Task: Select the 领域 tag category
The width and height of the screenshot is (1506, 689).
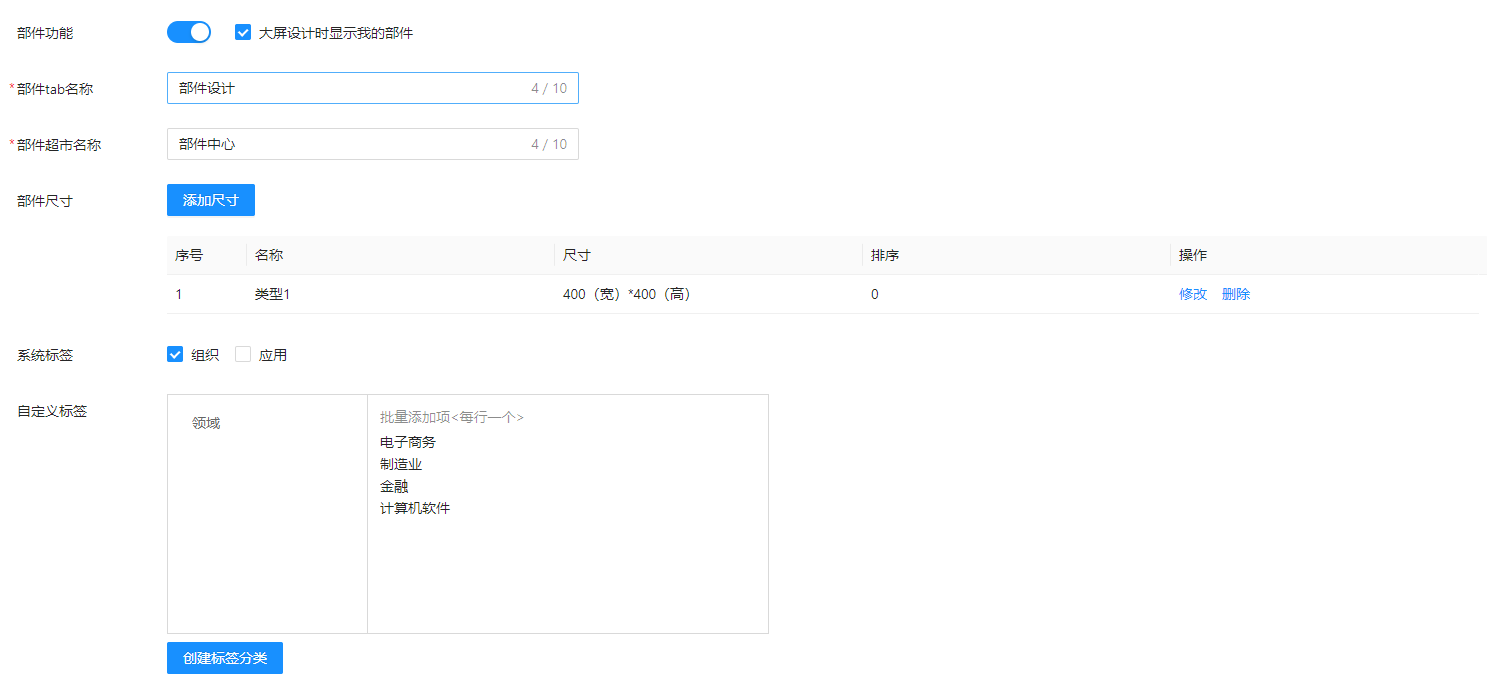Action: (x=206, y=423)
